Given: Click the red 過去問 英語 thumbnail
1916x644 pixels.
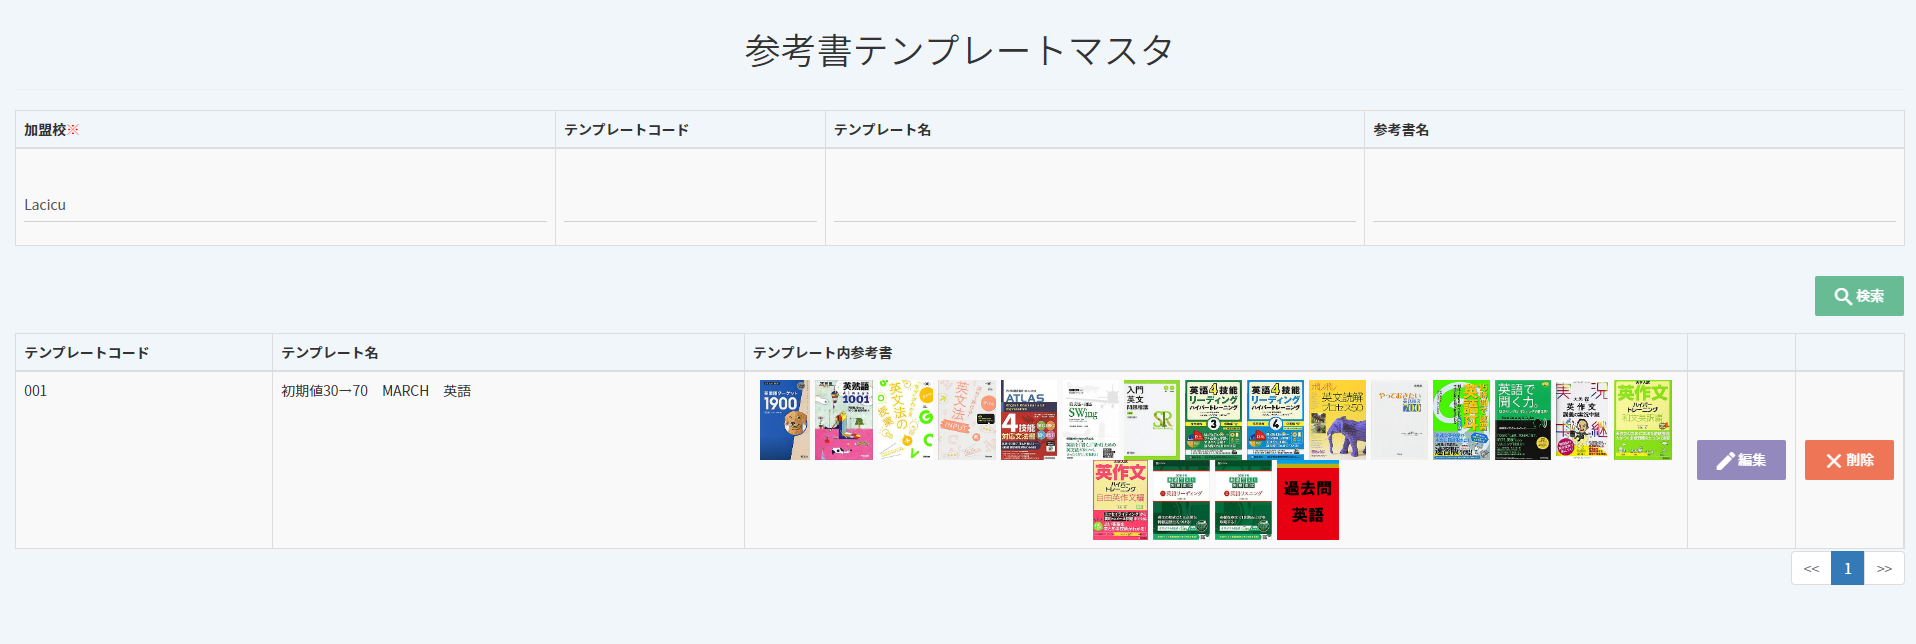Looking at the screenshot, I should tap(1307, 500).
